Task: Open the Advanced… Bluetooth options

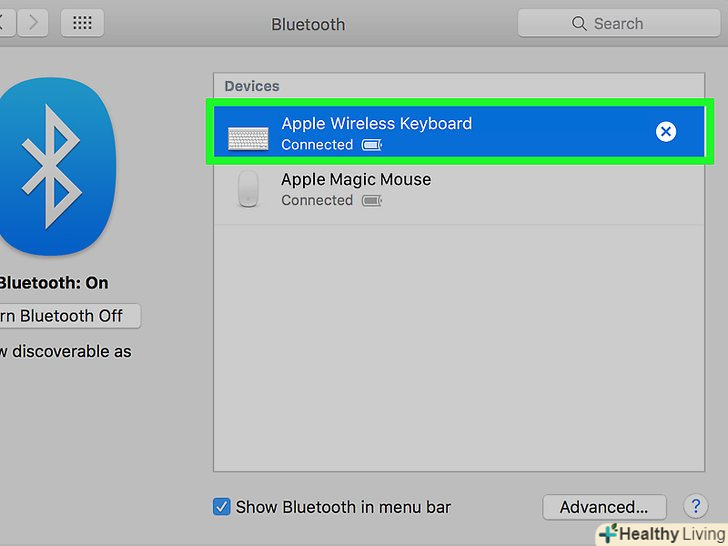Action: pos(604,507)
